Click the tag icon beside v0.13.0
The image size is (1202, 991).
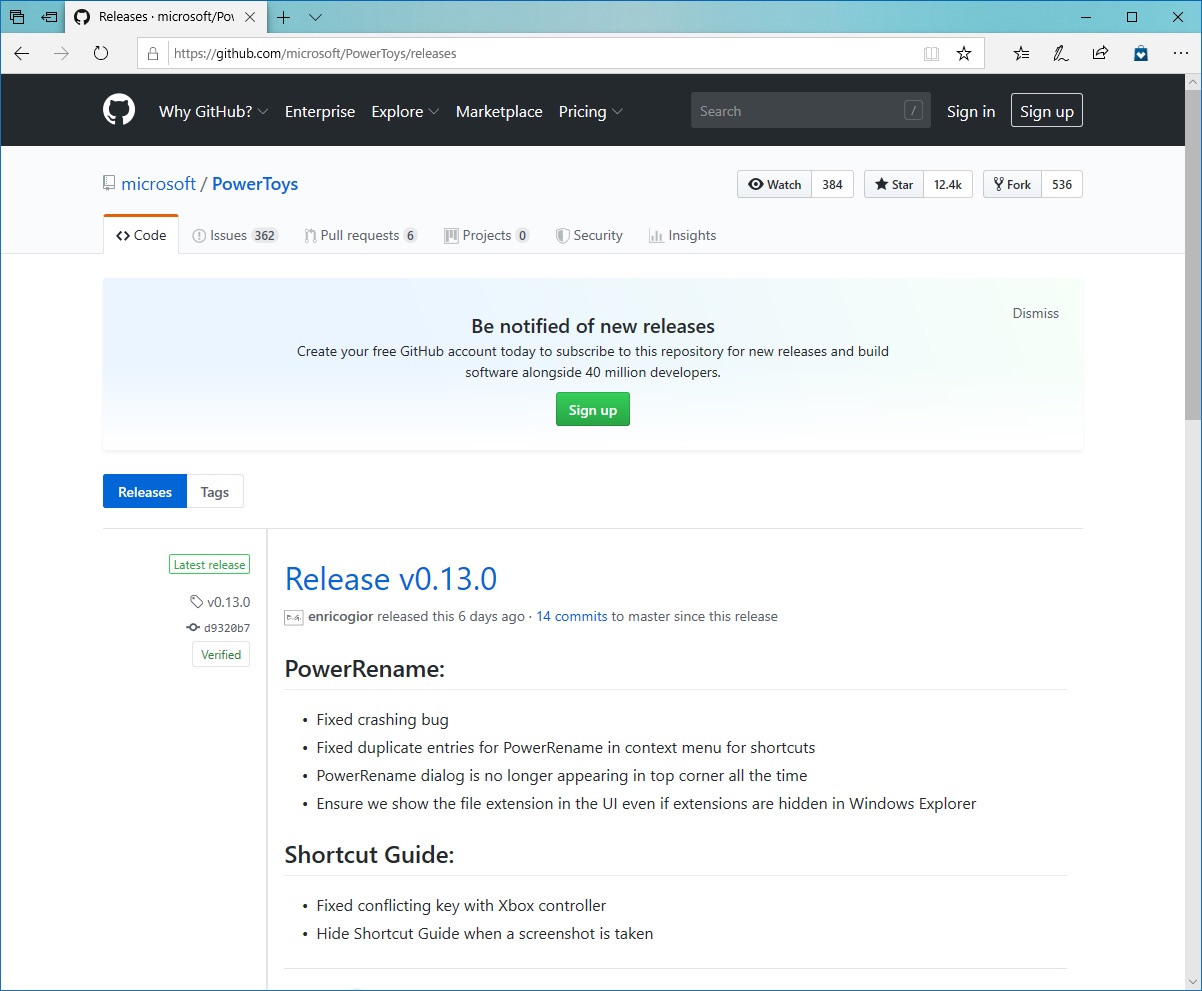196,602
